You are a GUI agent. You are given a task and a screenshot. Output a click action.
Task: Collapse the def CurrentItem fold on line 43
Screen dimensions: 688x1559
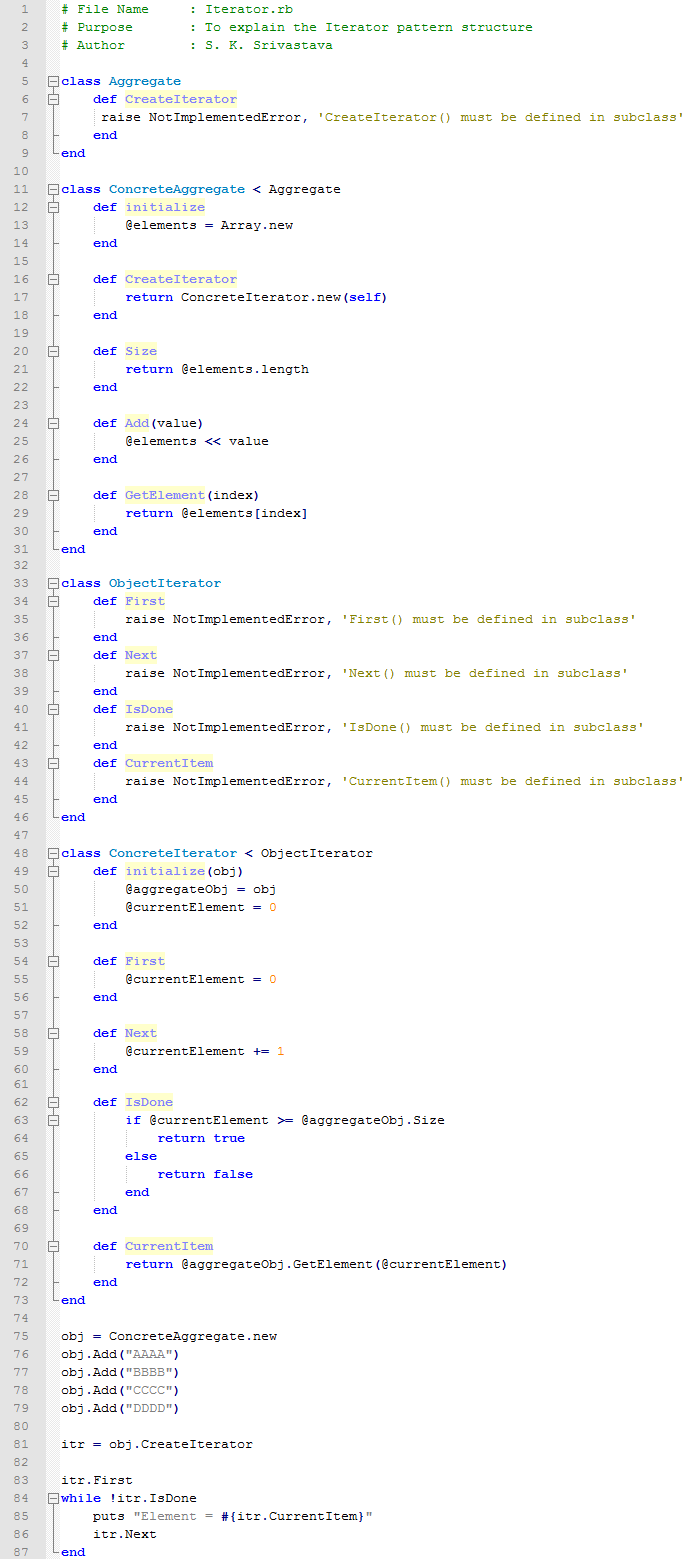click(52, 764)
